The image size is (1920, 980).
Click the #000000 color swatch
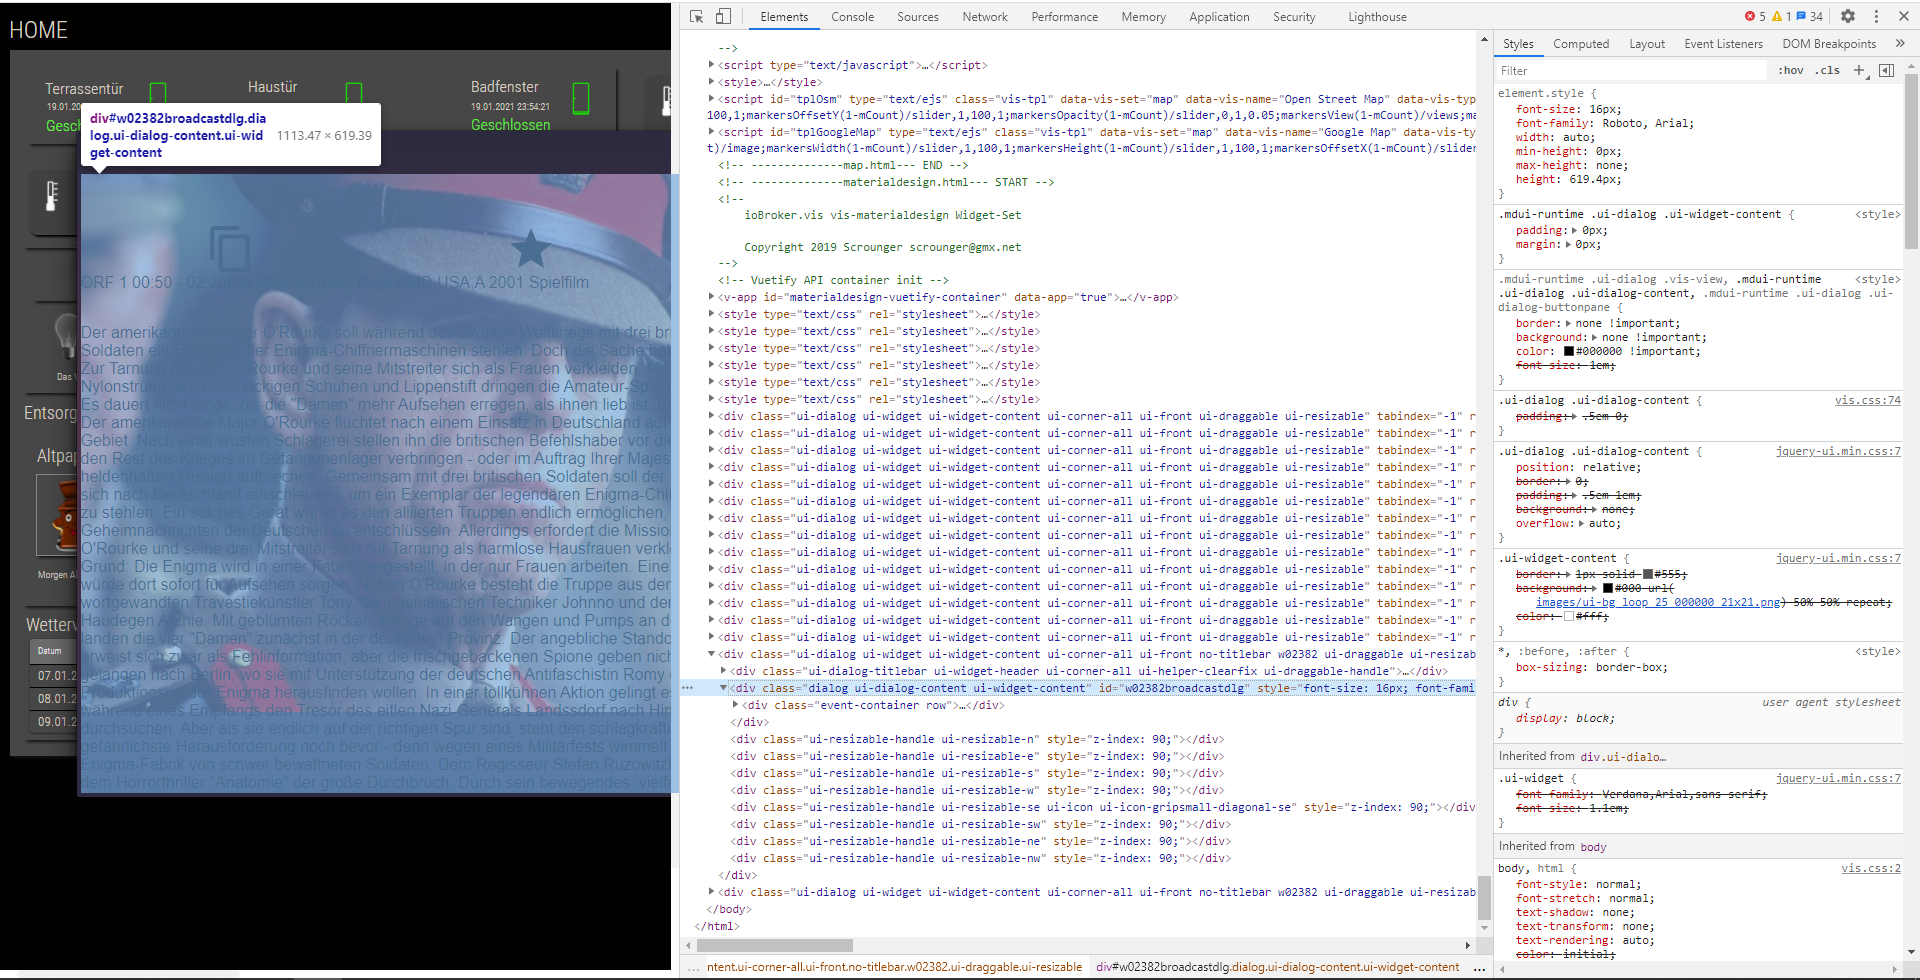point(1569,351)
